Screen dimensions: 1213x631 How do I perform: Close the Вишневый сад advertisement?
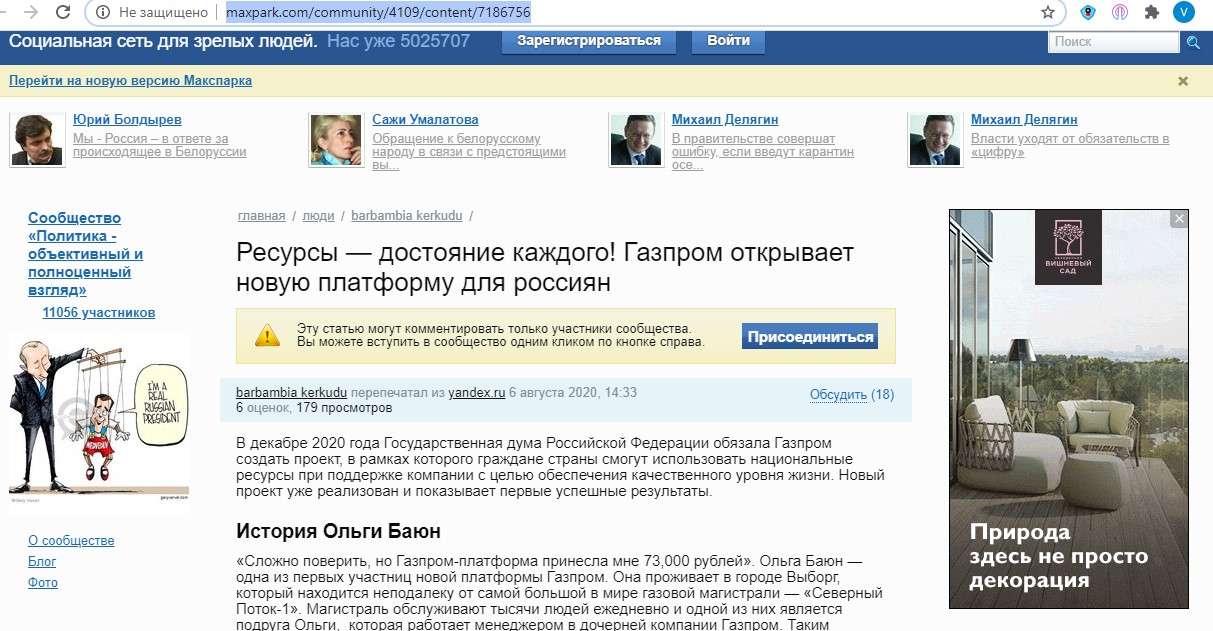click(1179, 219)
